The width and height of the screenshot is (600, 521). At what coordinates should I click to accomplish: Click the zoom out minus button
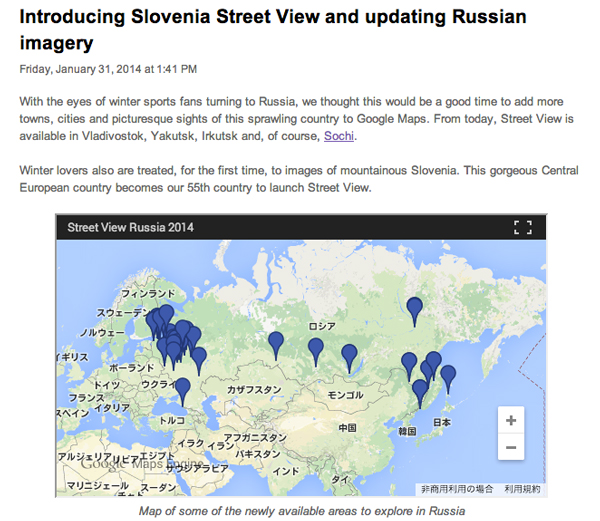coord(511,447)
